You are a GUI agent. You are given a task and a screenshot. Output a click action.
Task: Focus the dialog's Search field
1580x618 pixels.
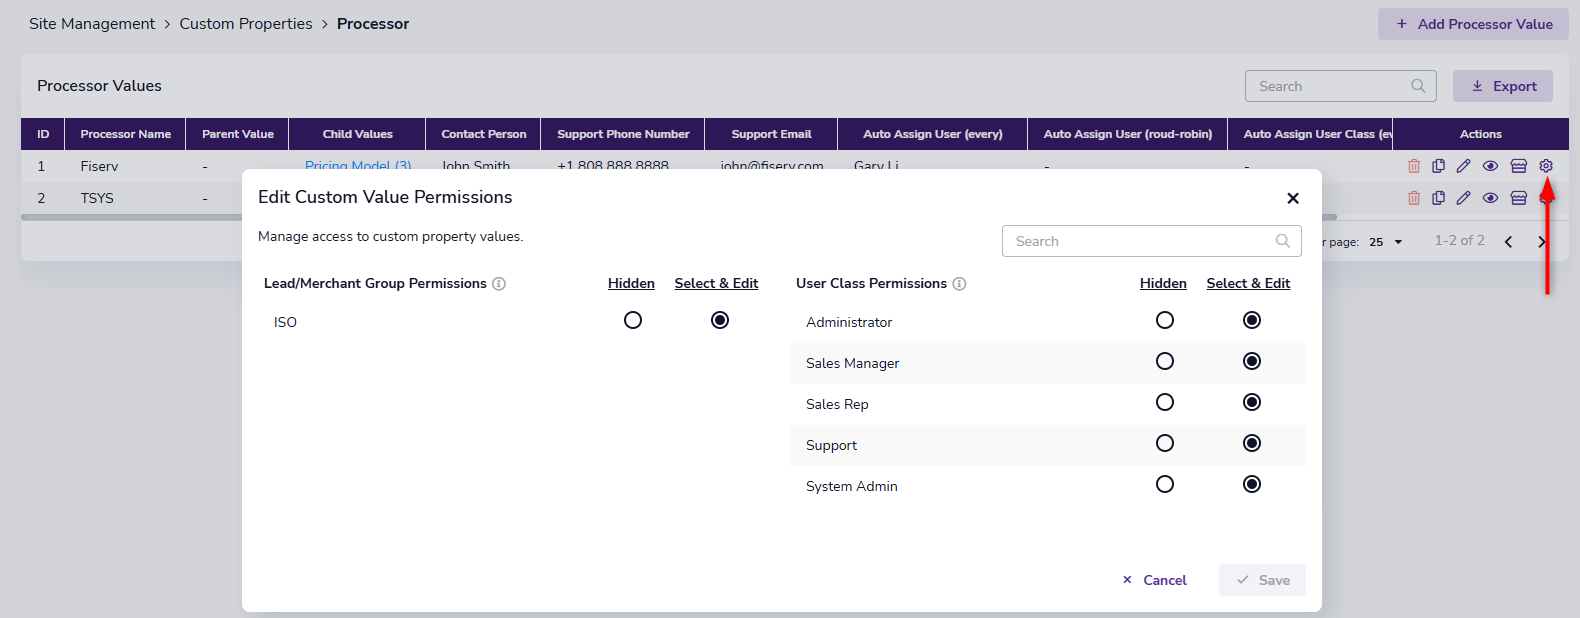coord(1151,241)
